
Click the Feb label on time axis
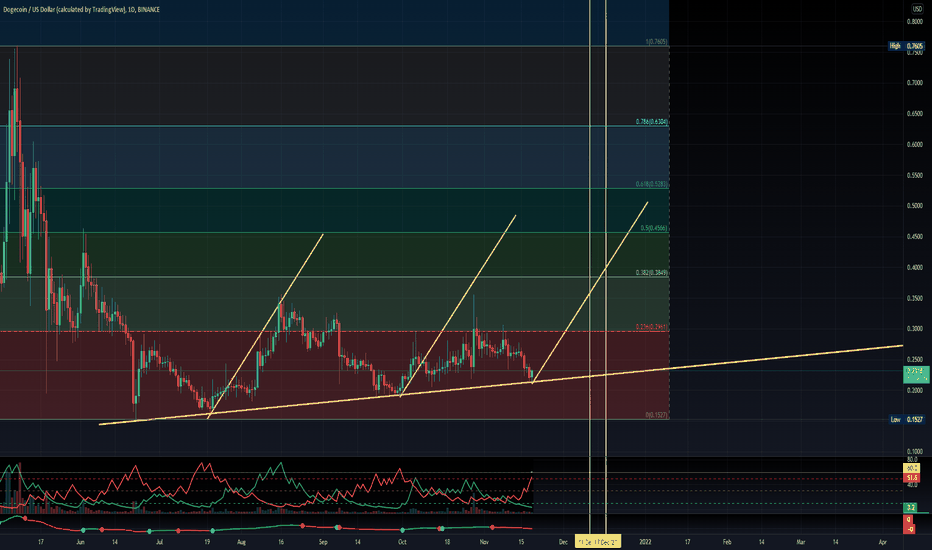coord(726,542)
